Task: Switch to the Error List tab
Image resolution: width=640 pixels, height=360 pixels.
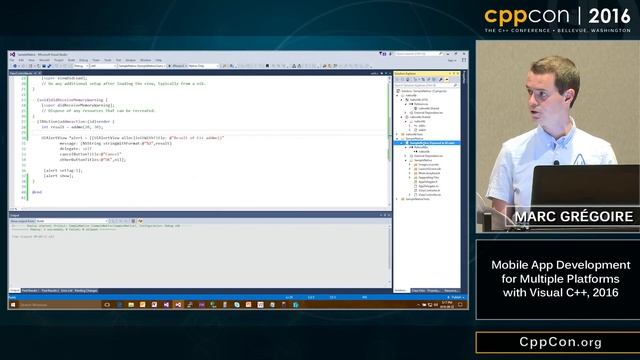Action: coord(66,291)
